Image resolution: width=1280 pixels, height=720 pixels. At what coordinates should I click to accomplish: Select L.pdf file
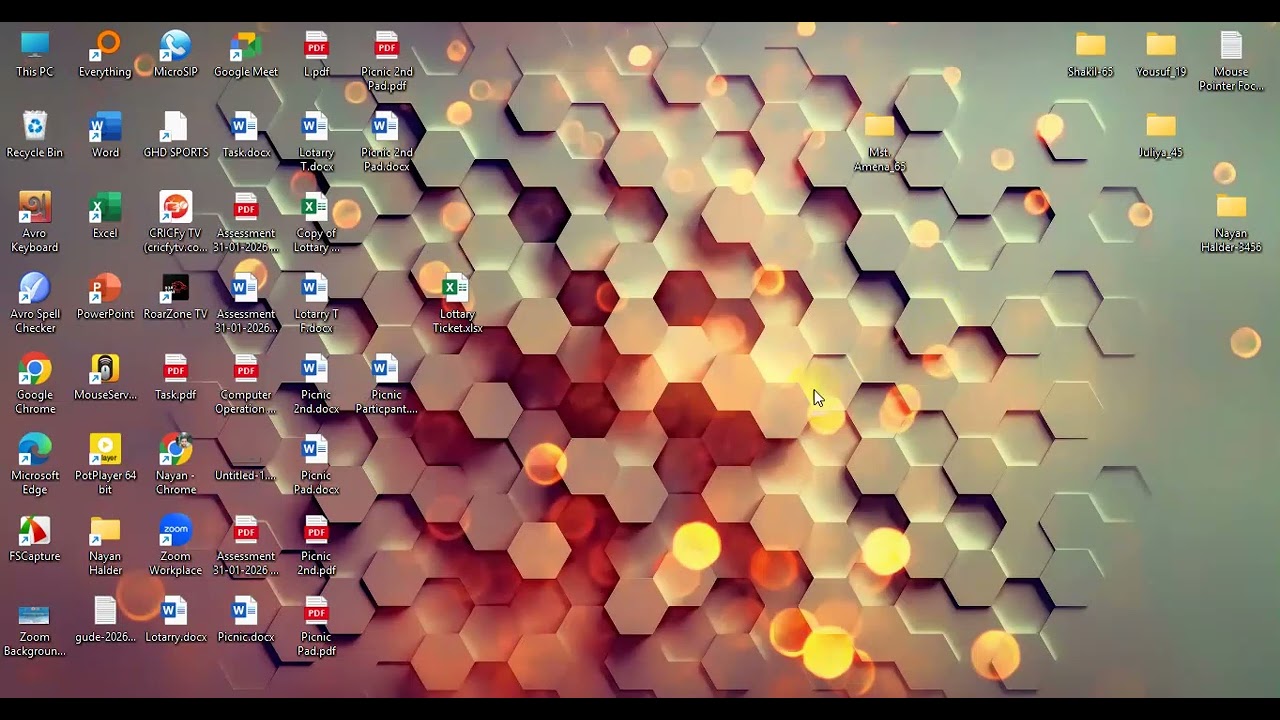[x=316, y=54]
